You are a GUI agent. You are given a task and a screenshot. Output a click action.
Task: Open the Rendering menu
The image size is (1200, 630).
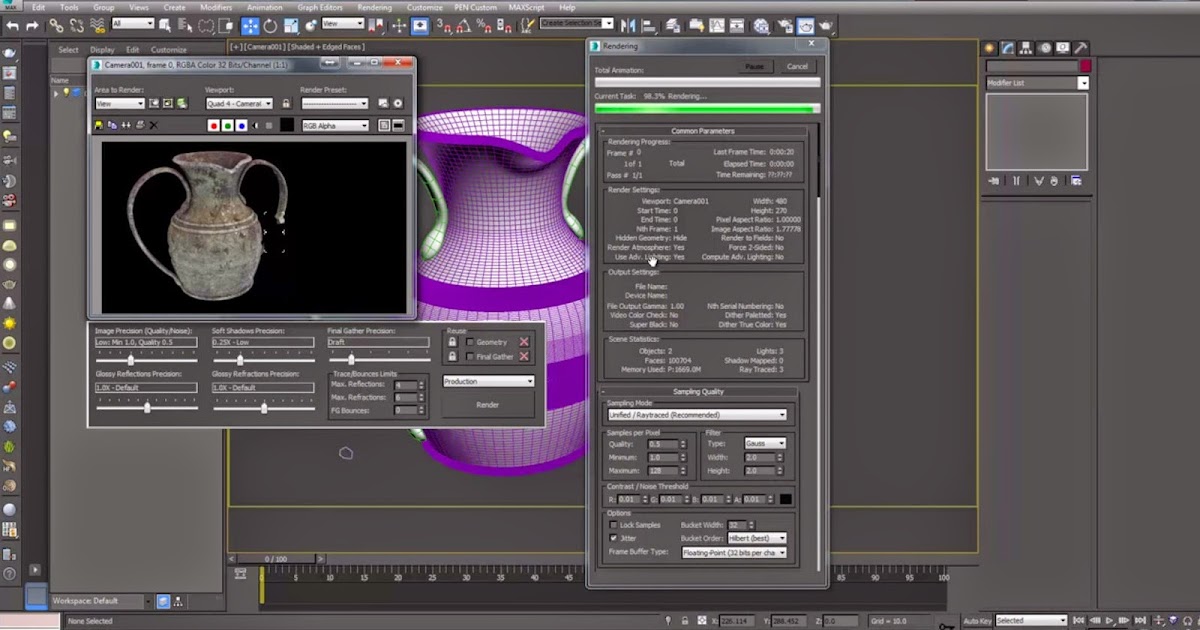374,7
